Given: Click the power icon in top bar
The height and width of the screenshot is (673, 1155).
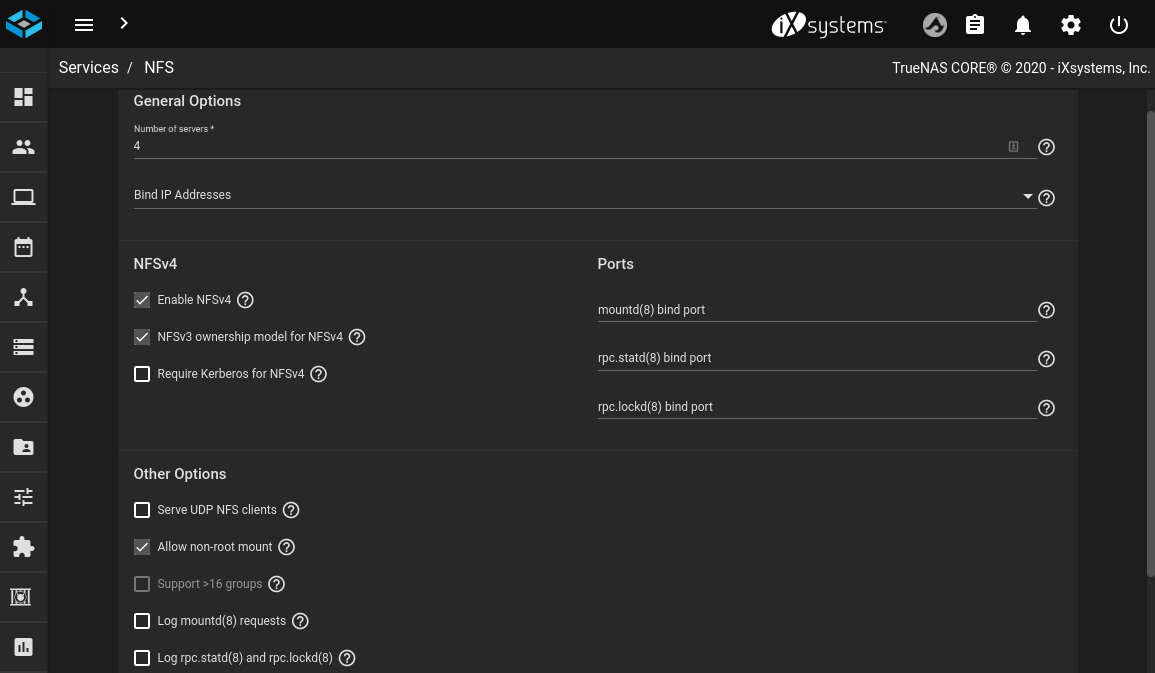Looking at the screenshot, I should (x=1119, y=25).
